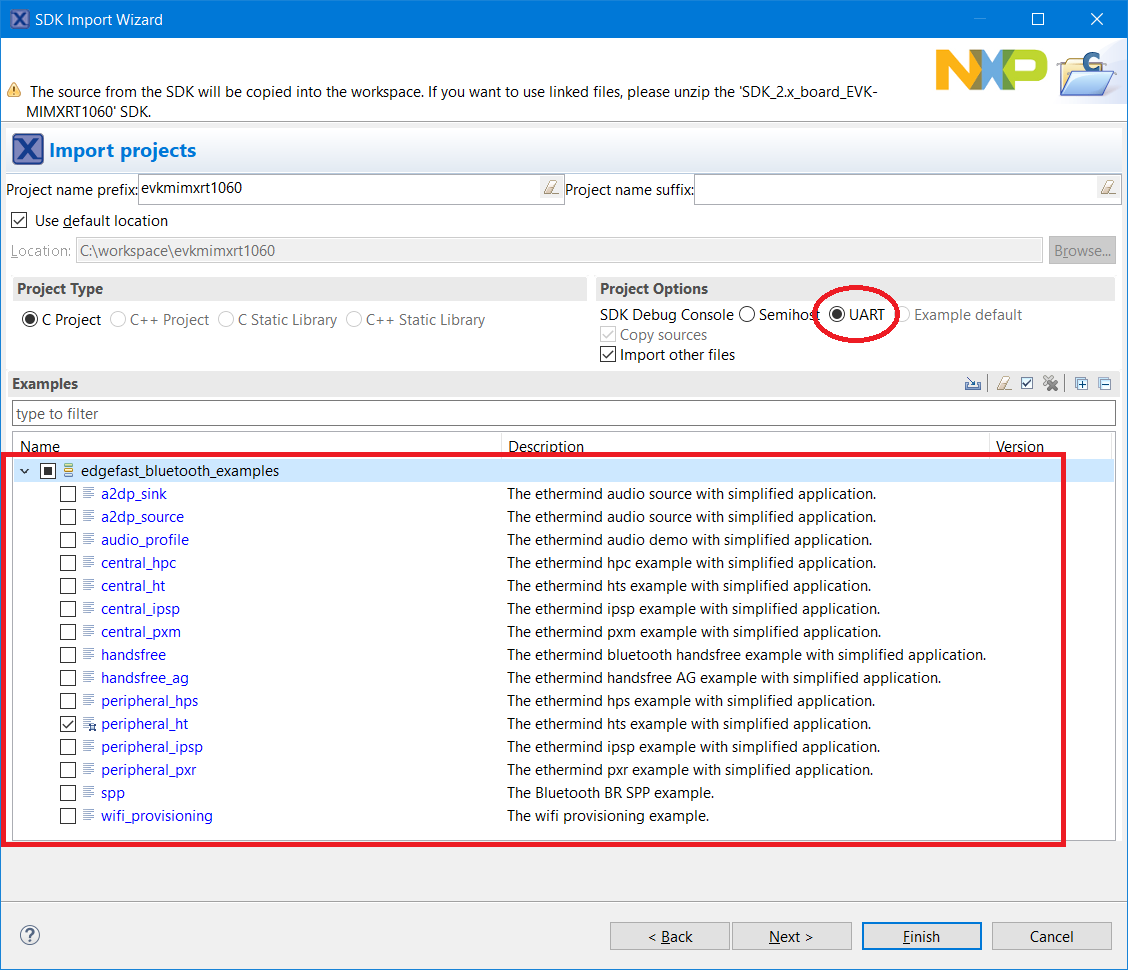Check the a2dp_sink example checkbox
This screenshot has height=970, width=1128.
[x=68, y=494]
